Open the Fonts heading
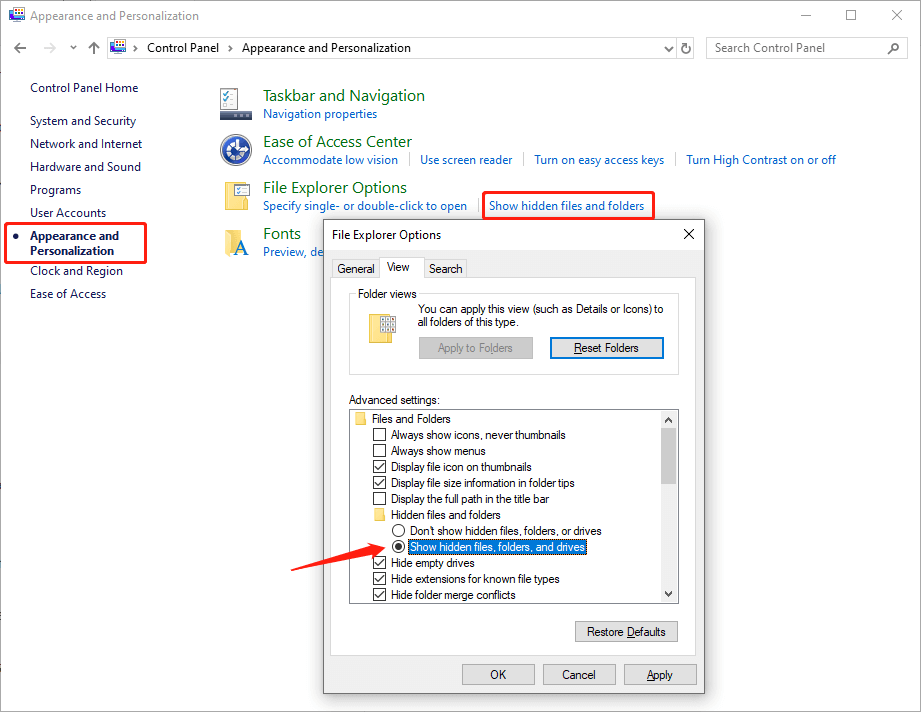 point(282,234)
